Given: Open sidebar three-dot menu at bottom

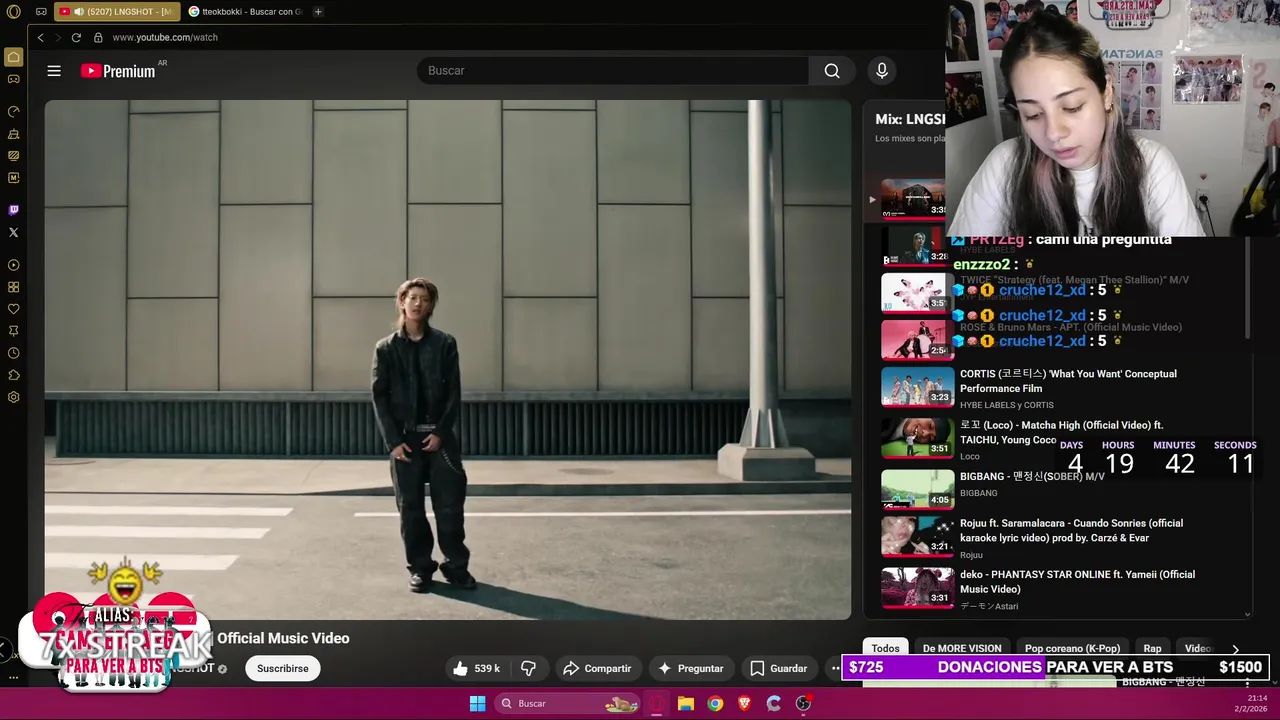Looking at the screenshot, I should point(13,677).
